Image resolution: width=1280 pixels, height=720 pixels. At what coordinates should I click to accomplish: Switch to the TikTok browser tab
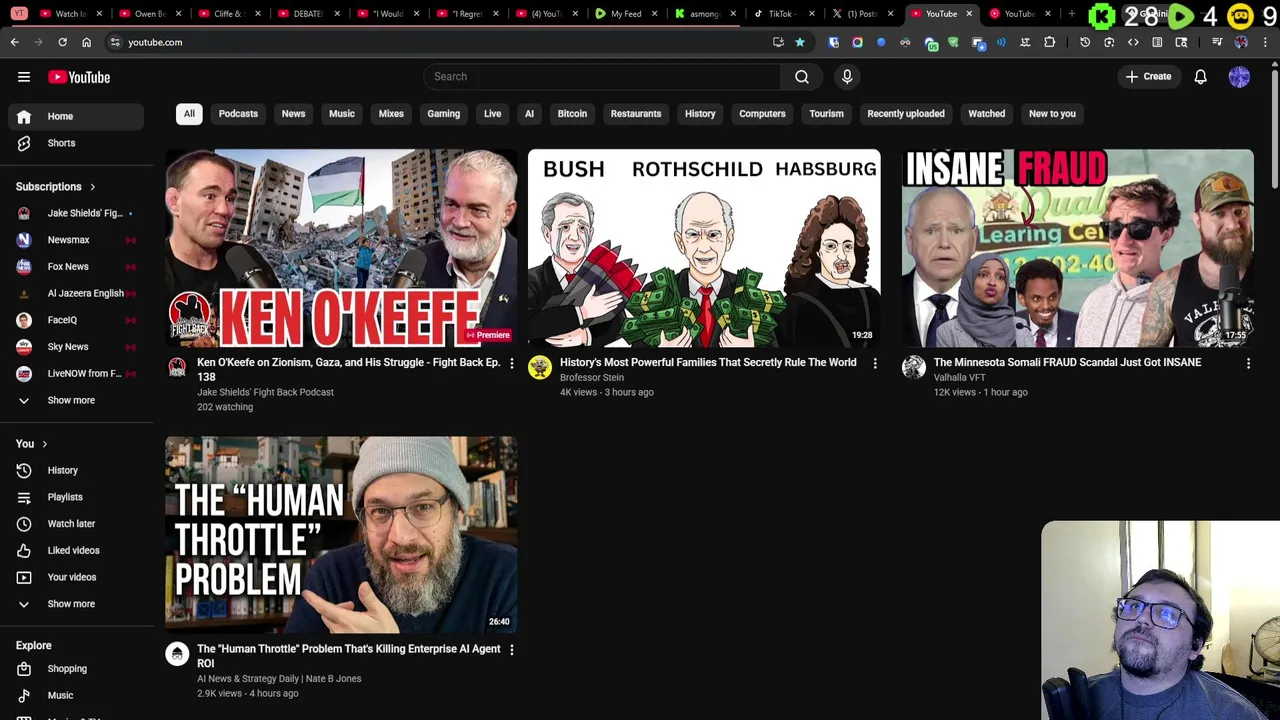(x=783, y=14)
